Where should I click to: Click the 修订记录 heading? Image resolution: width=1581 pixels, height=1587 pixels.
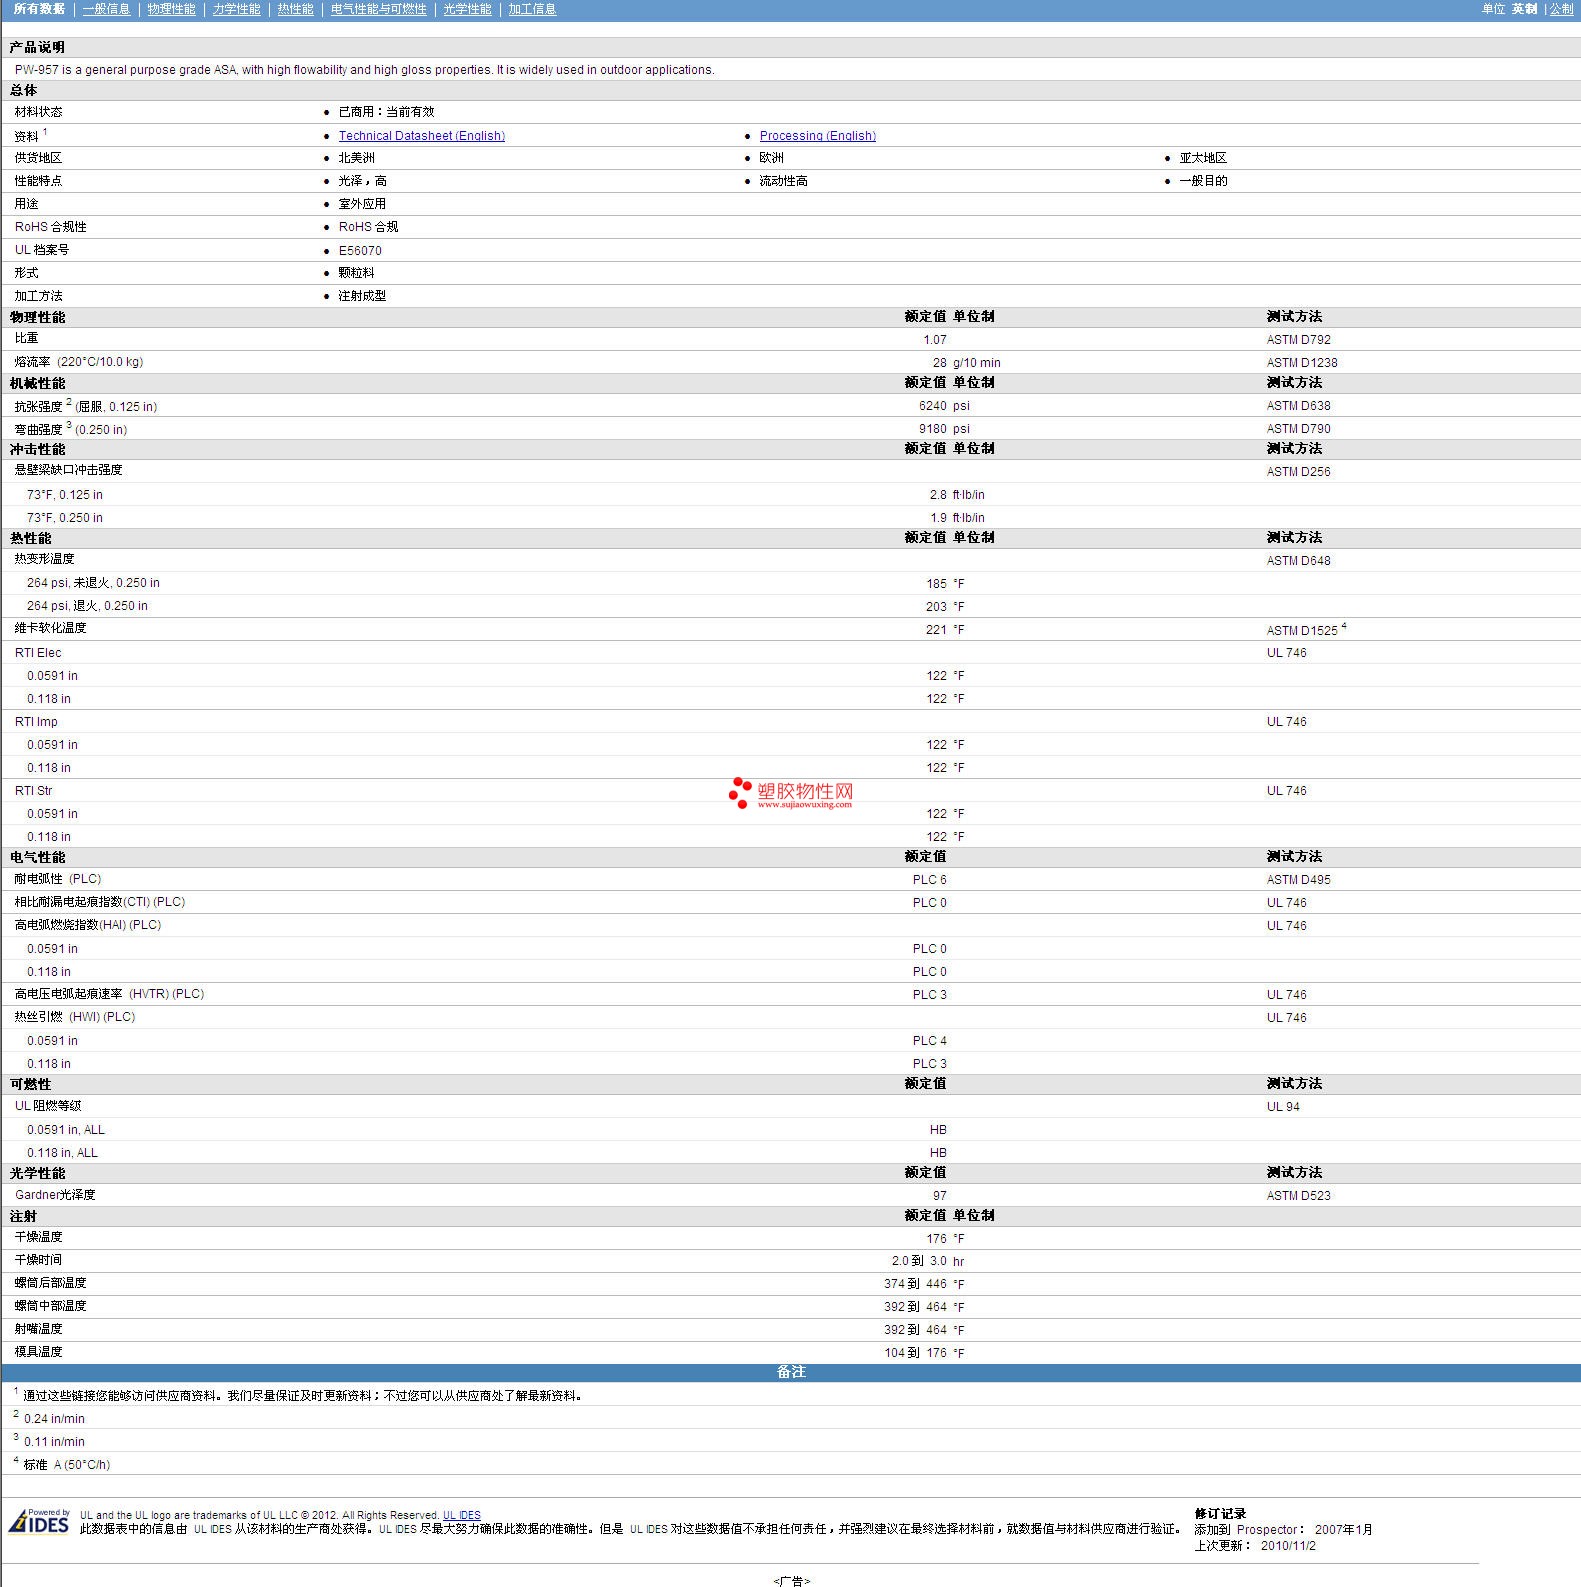point(1220,1514)
